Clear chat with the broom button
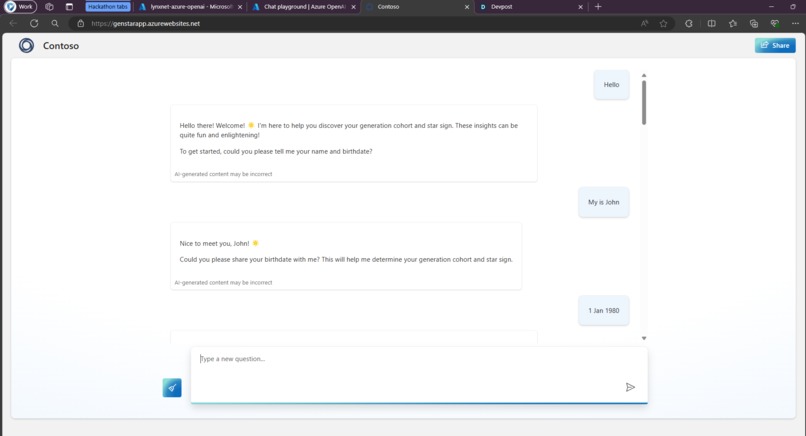Viewport: 806px width, 436px height. 172,388
